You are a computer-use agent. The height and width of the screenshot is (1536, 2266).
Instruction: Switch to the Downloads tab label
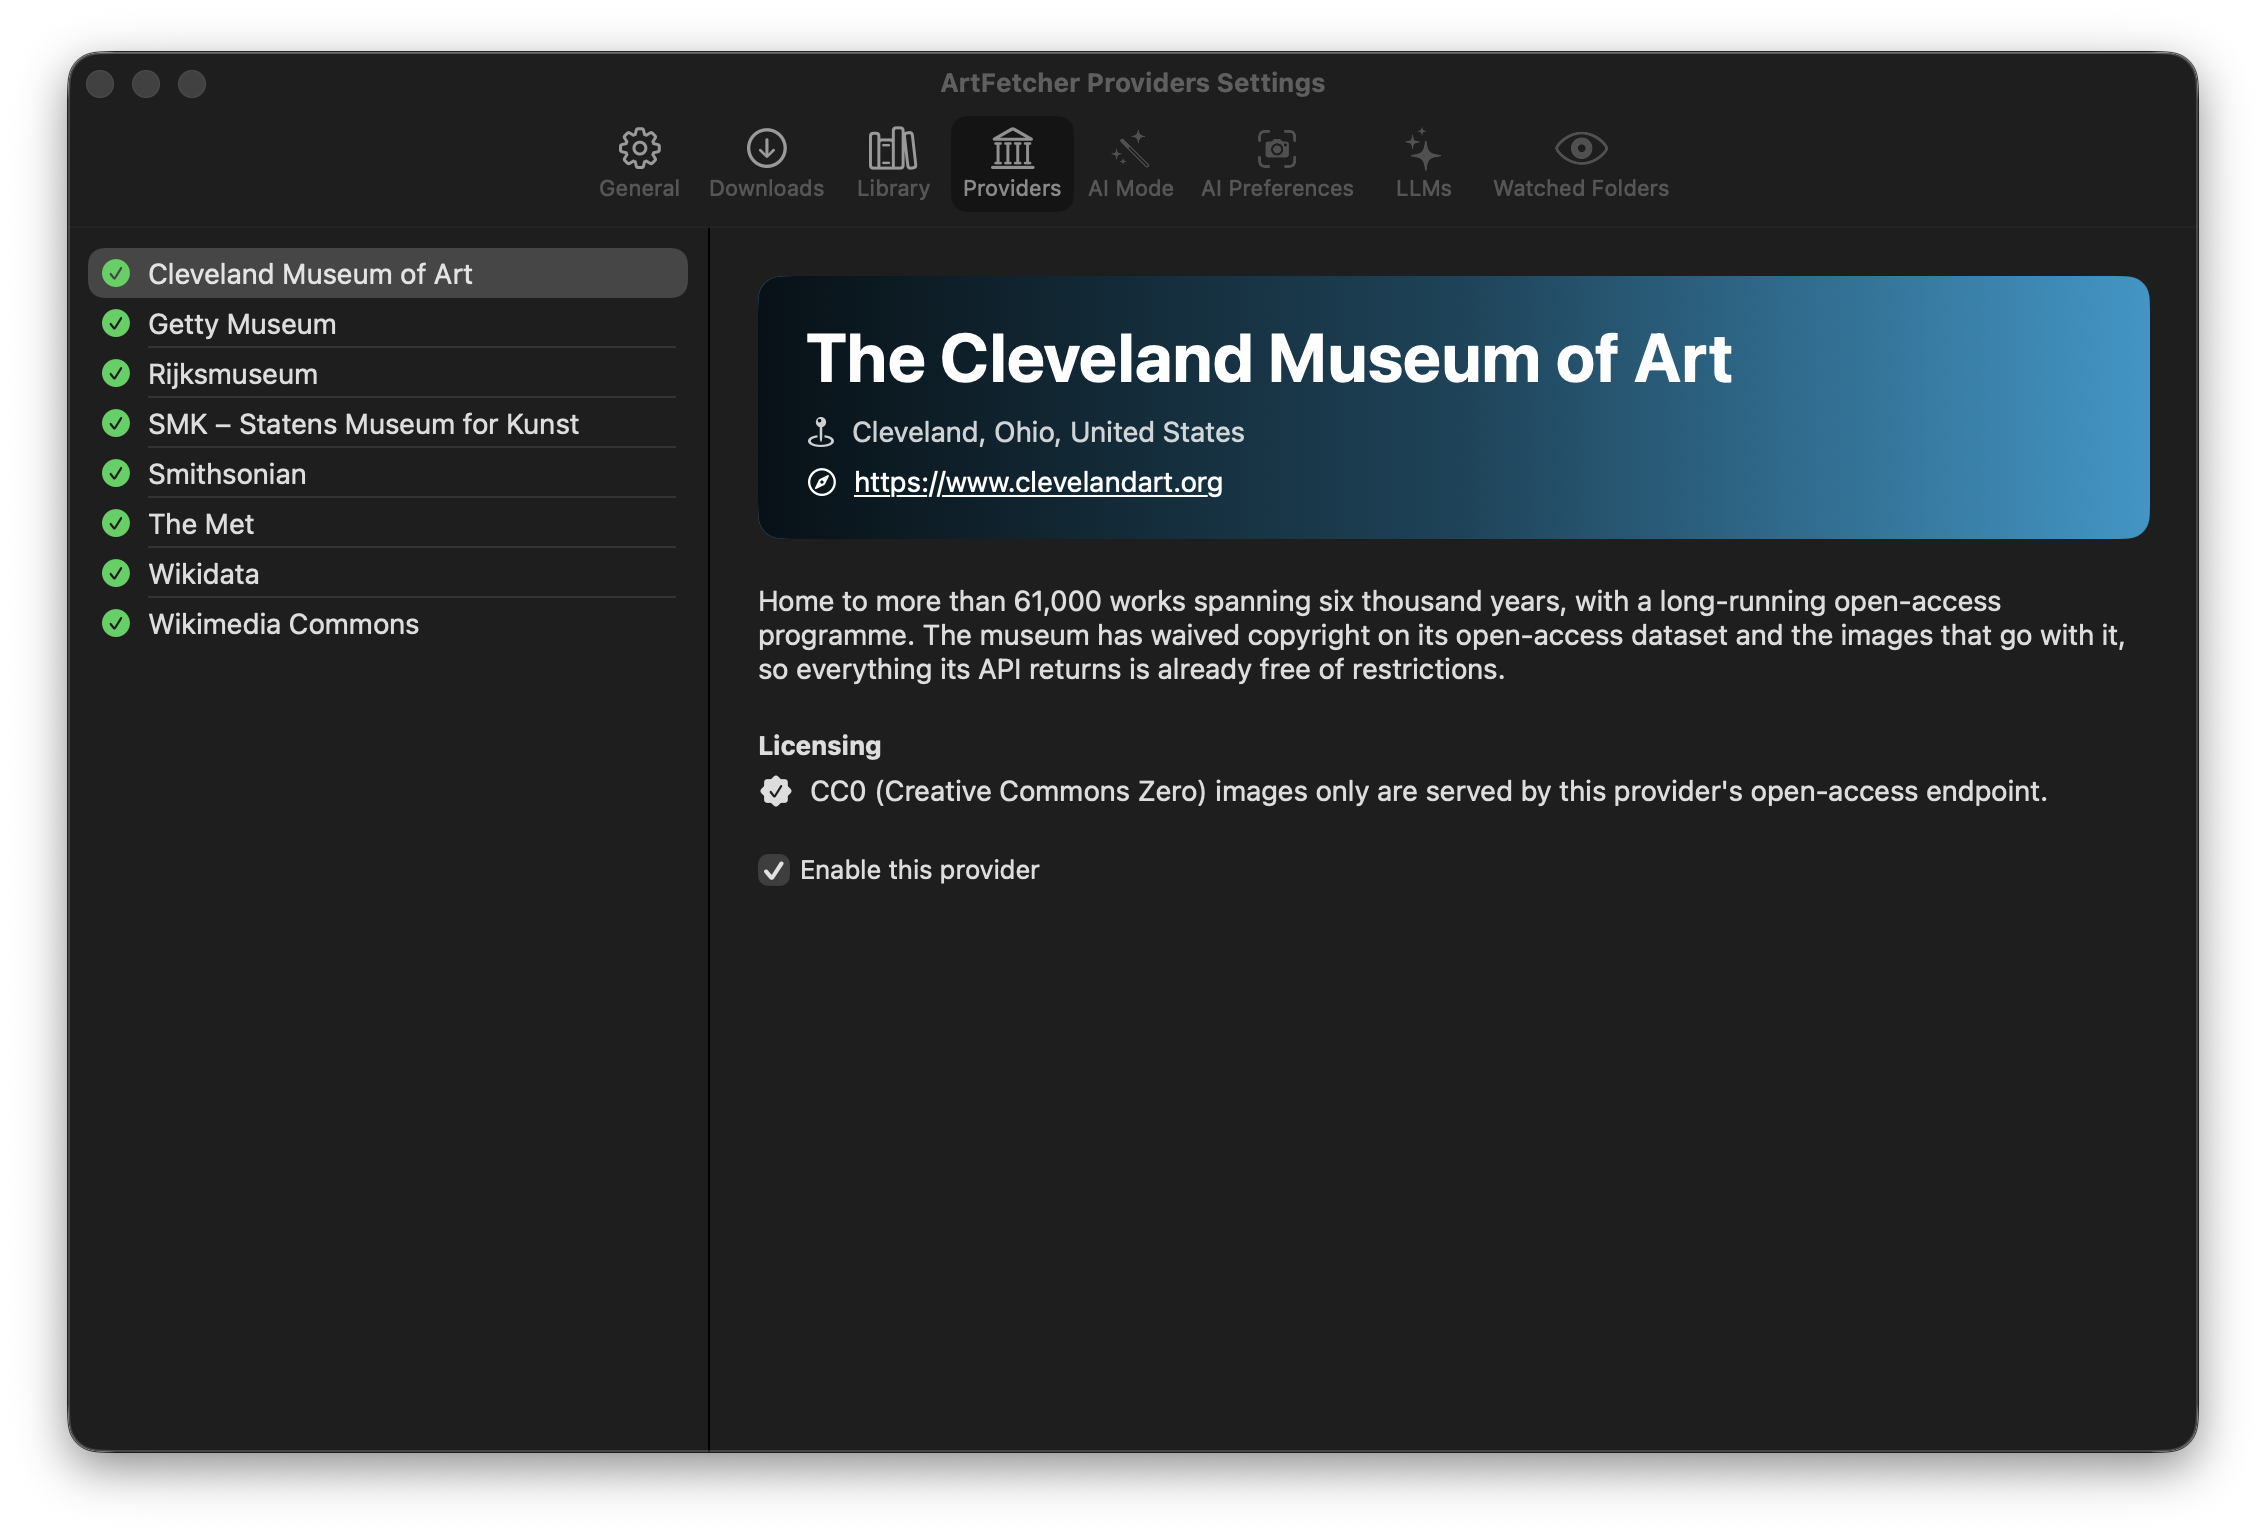766,188
